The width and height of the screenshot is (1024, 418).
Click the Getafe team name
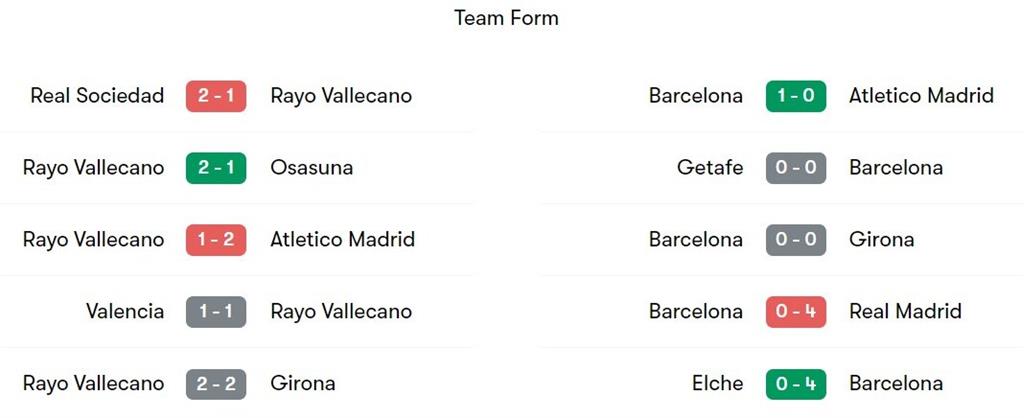click(710, 168)
